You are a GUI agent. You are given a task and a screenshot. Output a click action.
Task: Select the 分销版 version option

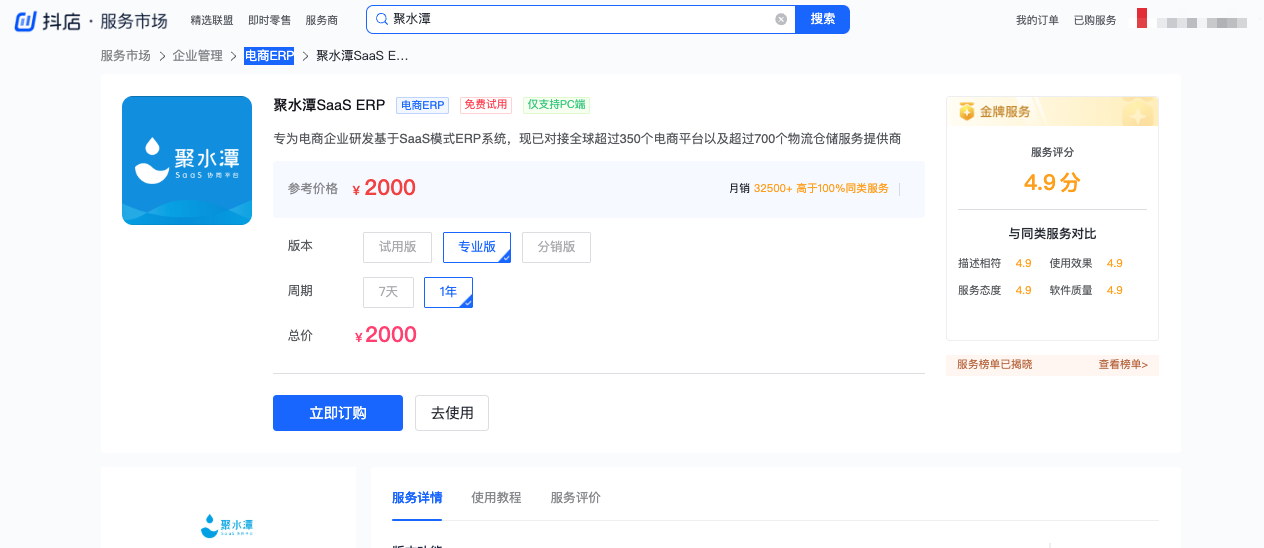click(556, 247)
